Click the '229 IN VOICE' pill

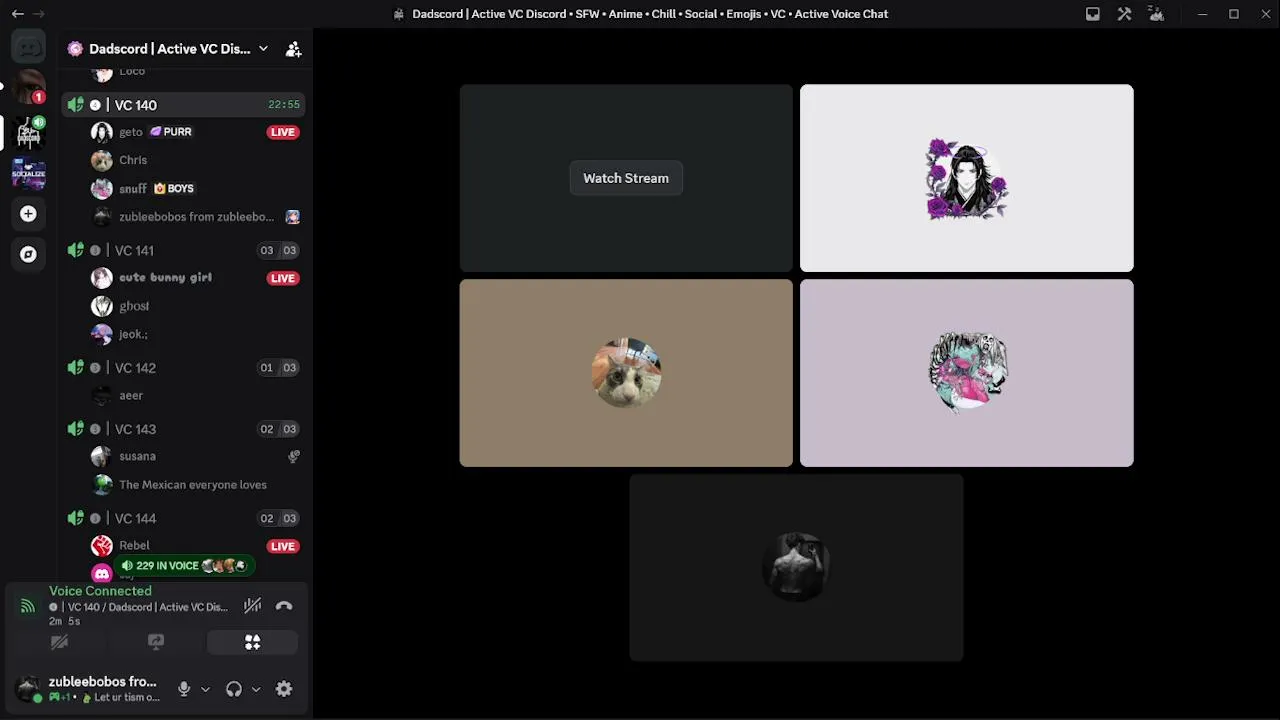click(x=184, y=566)
